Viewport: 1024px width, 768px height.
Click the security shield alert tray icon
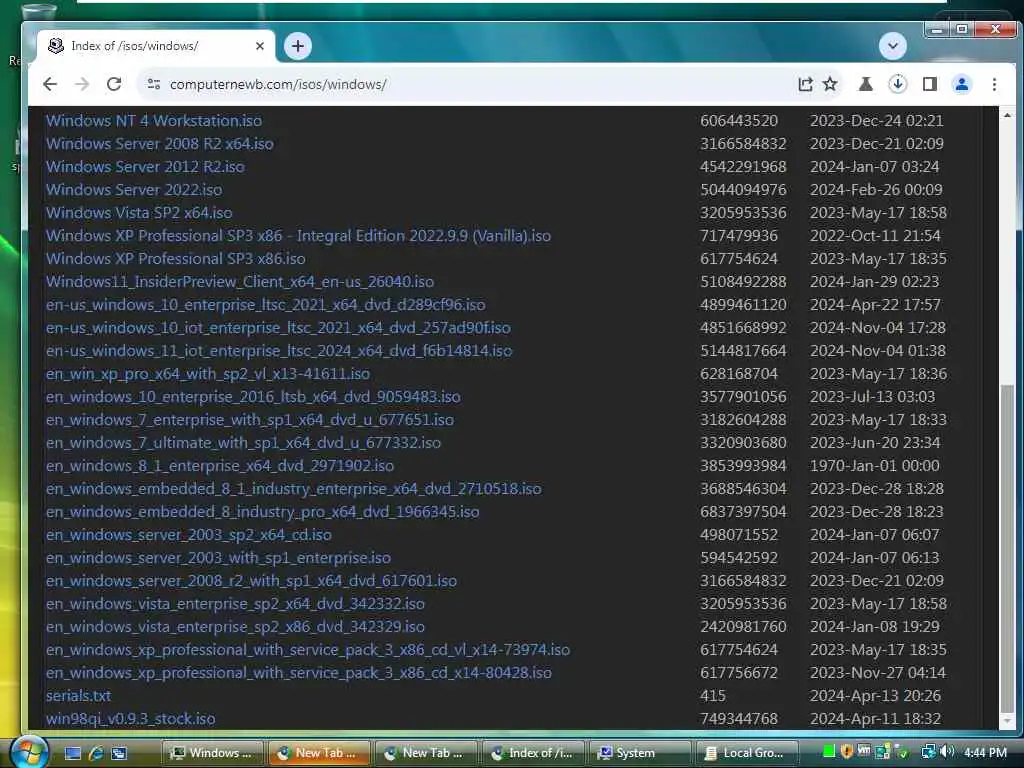(x=847, y=752)
